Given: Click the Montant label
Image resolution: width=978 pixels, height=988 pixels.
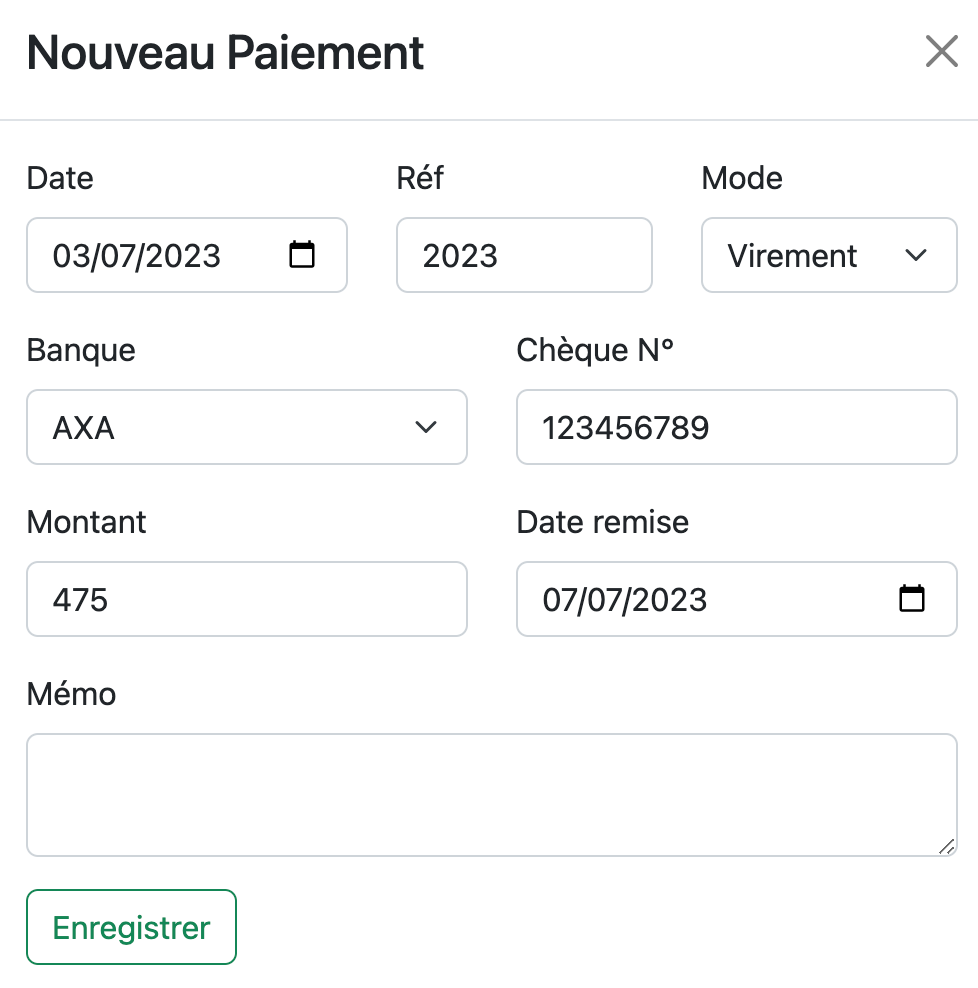Looking at the screenshot, I should [x=86, y=522].
